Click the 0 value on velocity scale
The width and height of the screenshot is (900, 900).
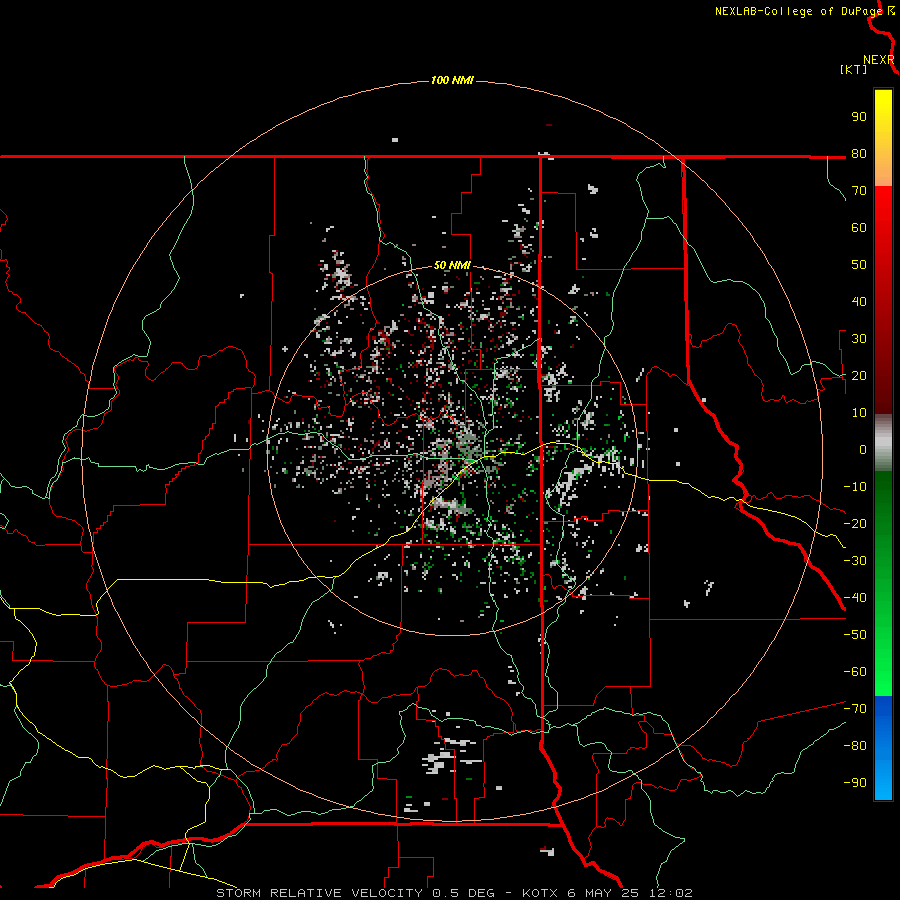(x=863, y=450)
